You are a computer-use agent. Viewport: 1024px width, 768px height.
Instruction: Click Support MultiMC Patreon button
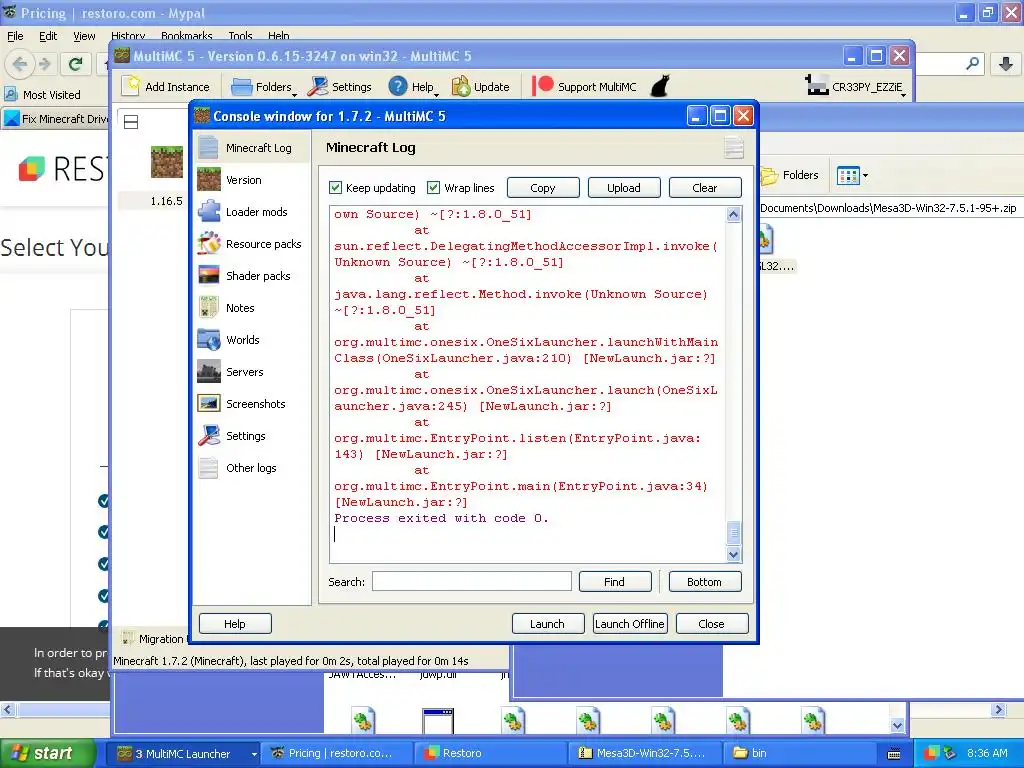[x=584, y=87]
